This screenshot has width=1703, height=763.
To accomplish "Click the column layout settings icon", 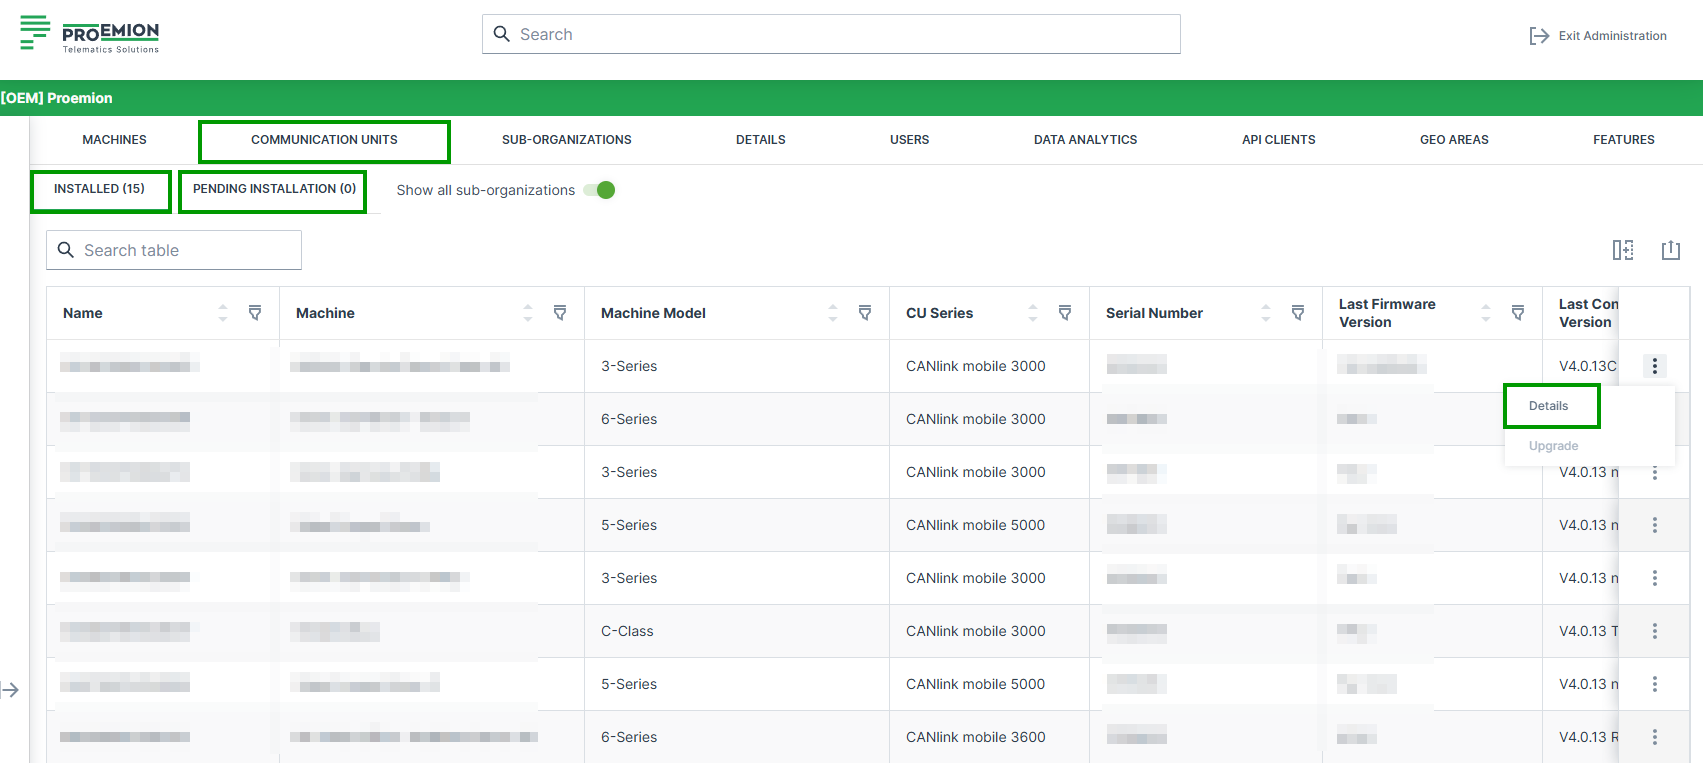I will coord(1622,250).
